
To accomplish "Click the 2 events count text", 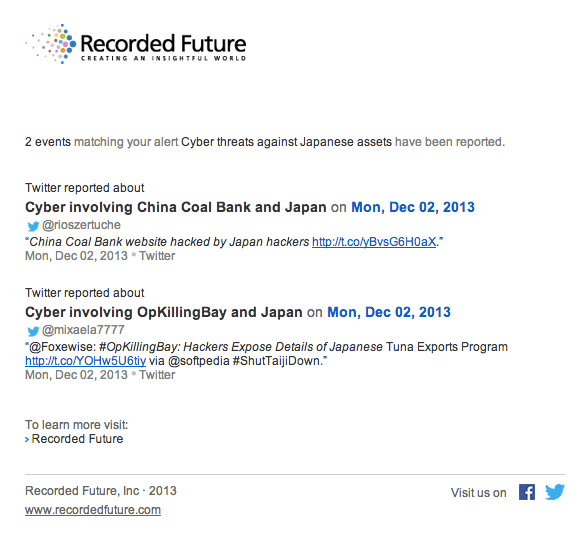I will point(48,142).
